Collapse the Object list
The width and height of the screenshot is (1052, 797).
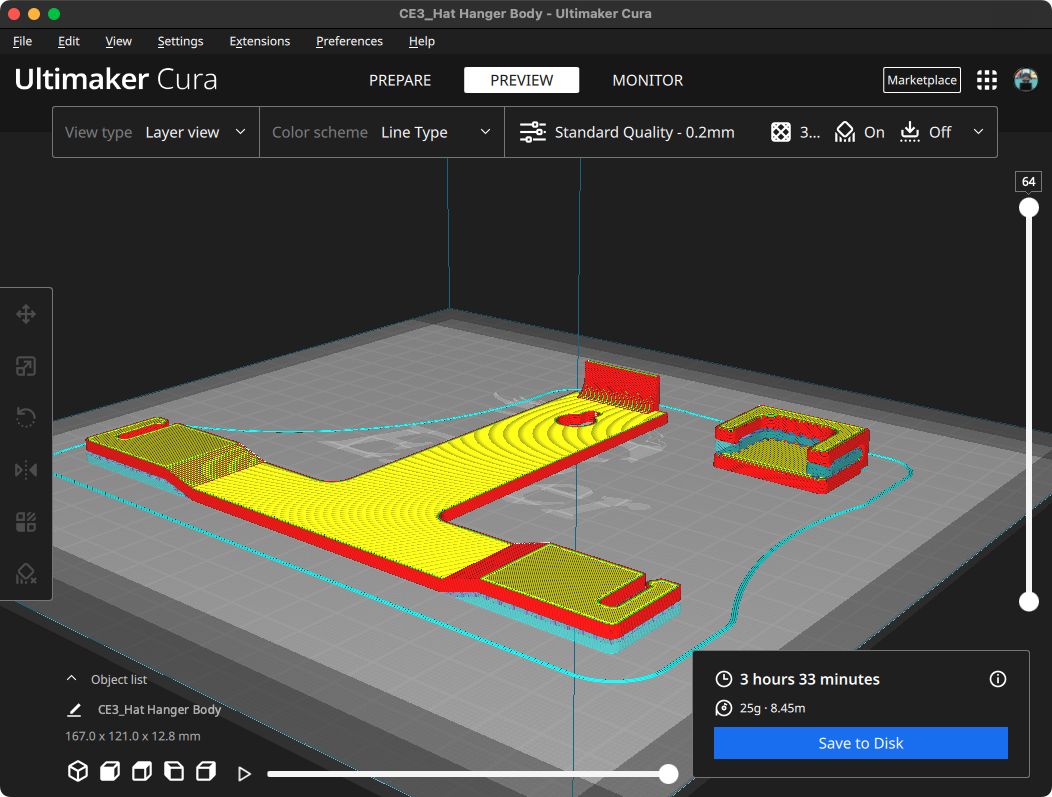pyautogui.click(x=71, y=679)
